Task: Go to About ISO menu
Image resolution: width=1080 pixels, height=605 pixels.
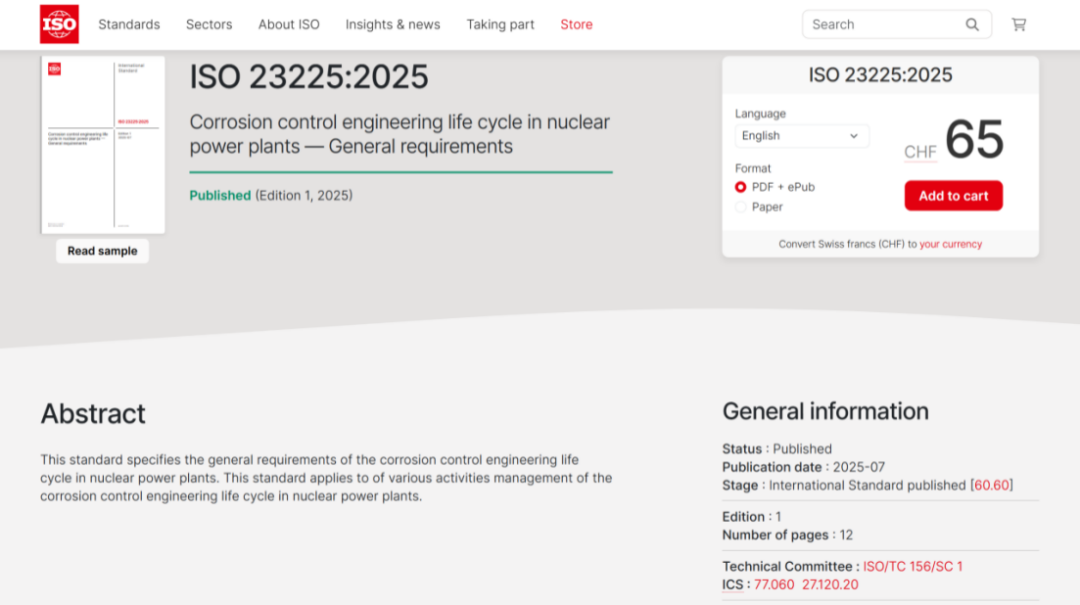Action: coord(289,25)
